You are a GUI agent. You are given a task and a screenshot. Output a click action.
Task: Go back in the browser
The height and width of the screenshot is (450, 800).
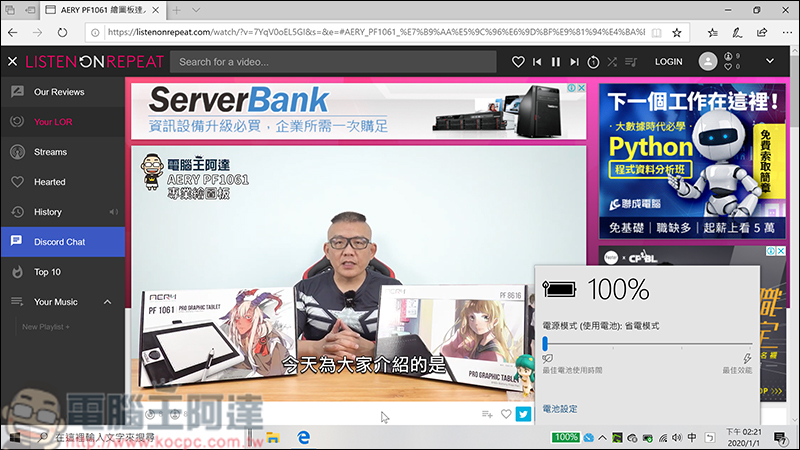tap(13, 33)
